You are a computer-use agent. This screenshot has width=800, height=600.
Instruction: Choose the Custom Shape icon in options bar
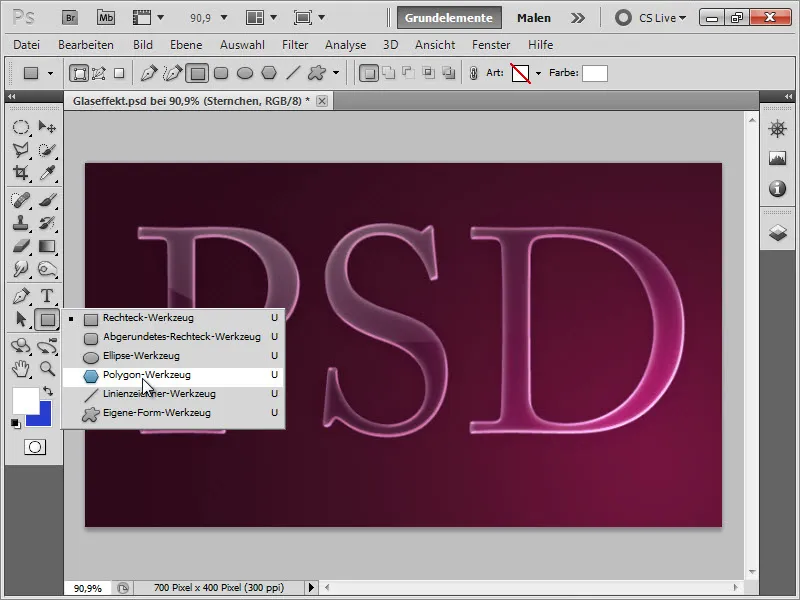click(x=317, y=73)
